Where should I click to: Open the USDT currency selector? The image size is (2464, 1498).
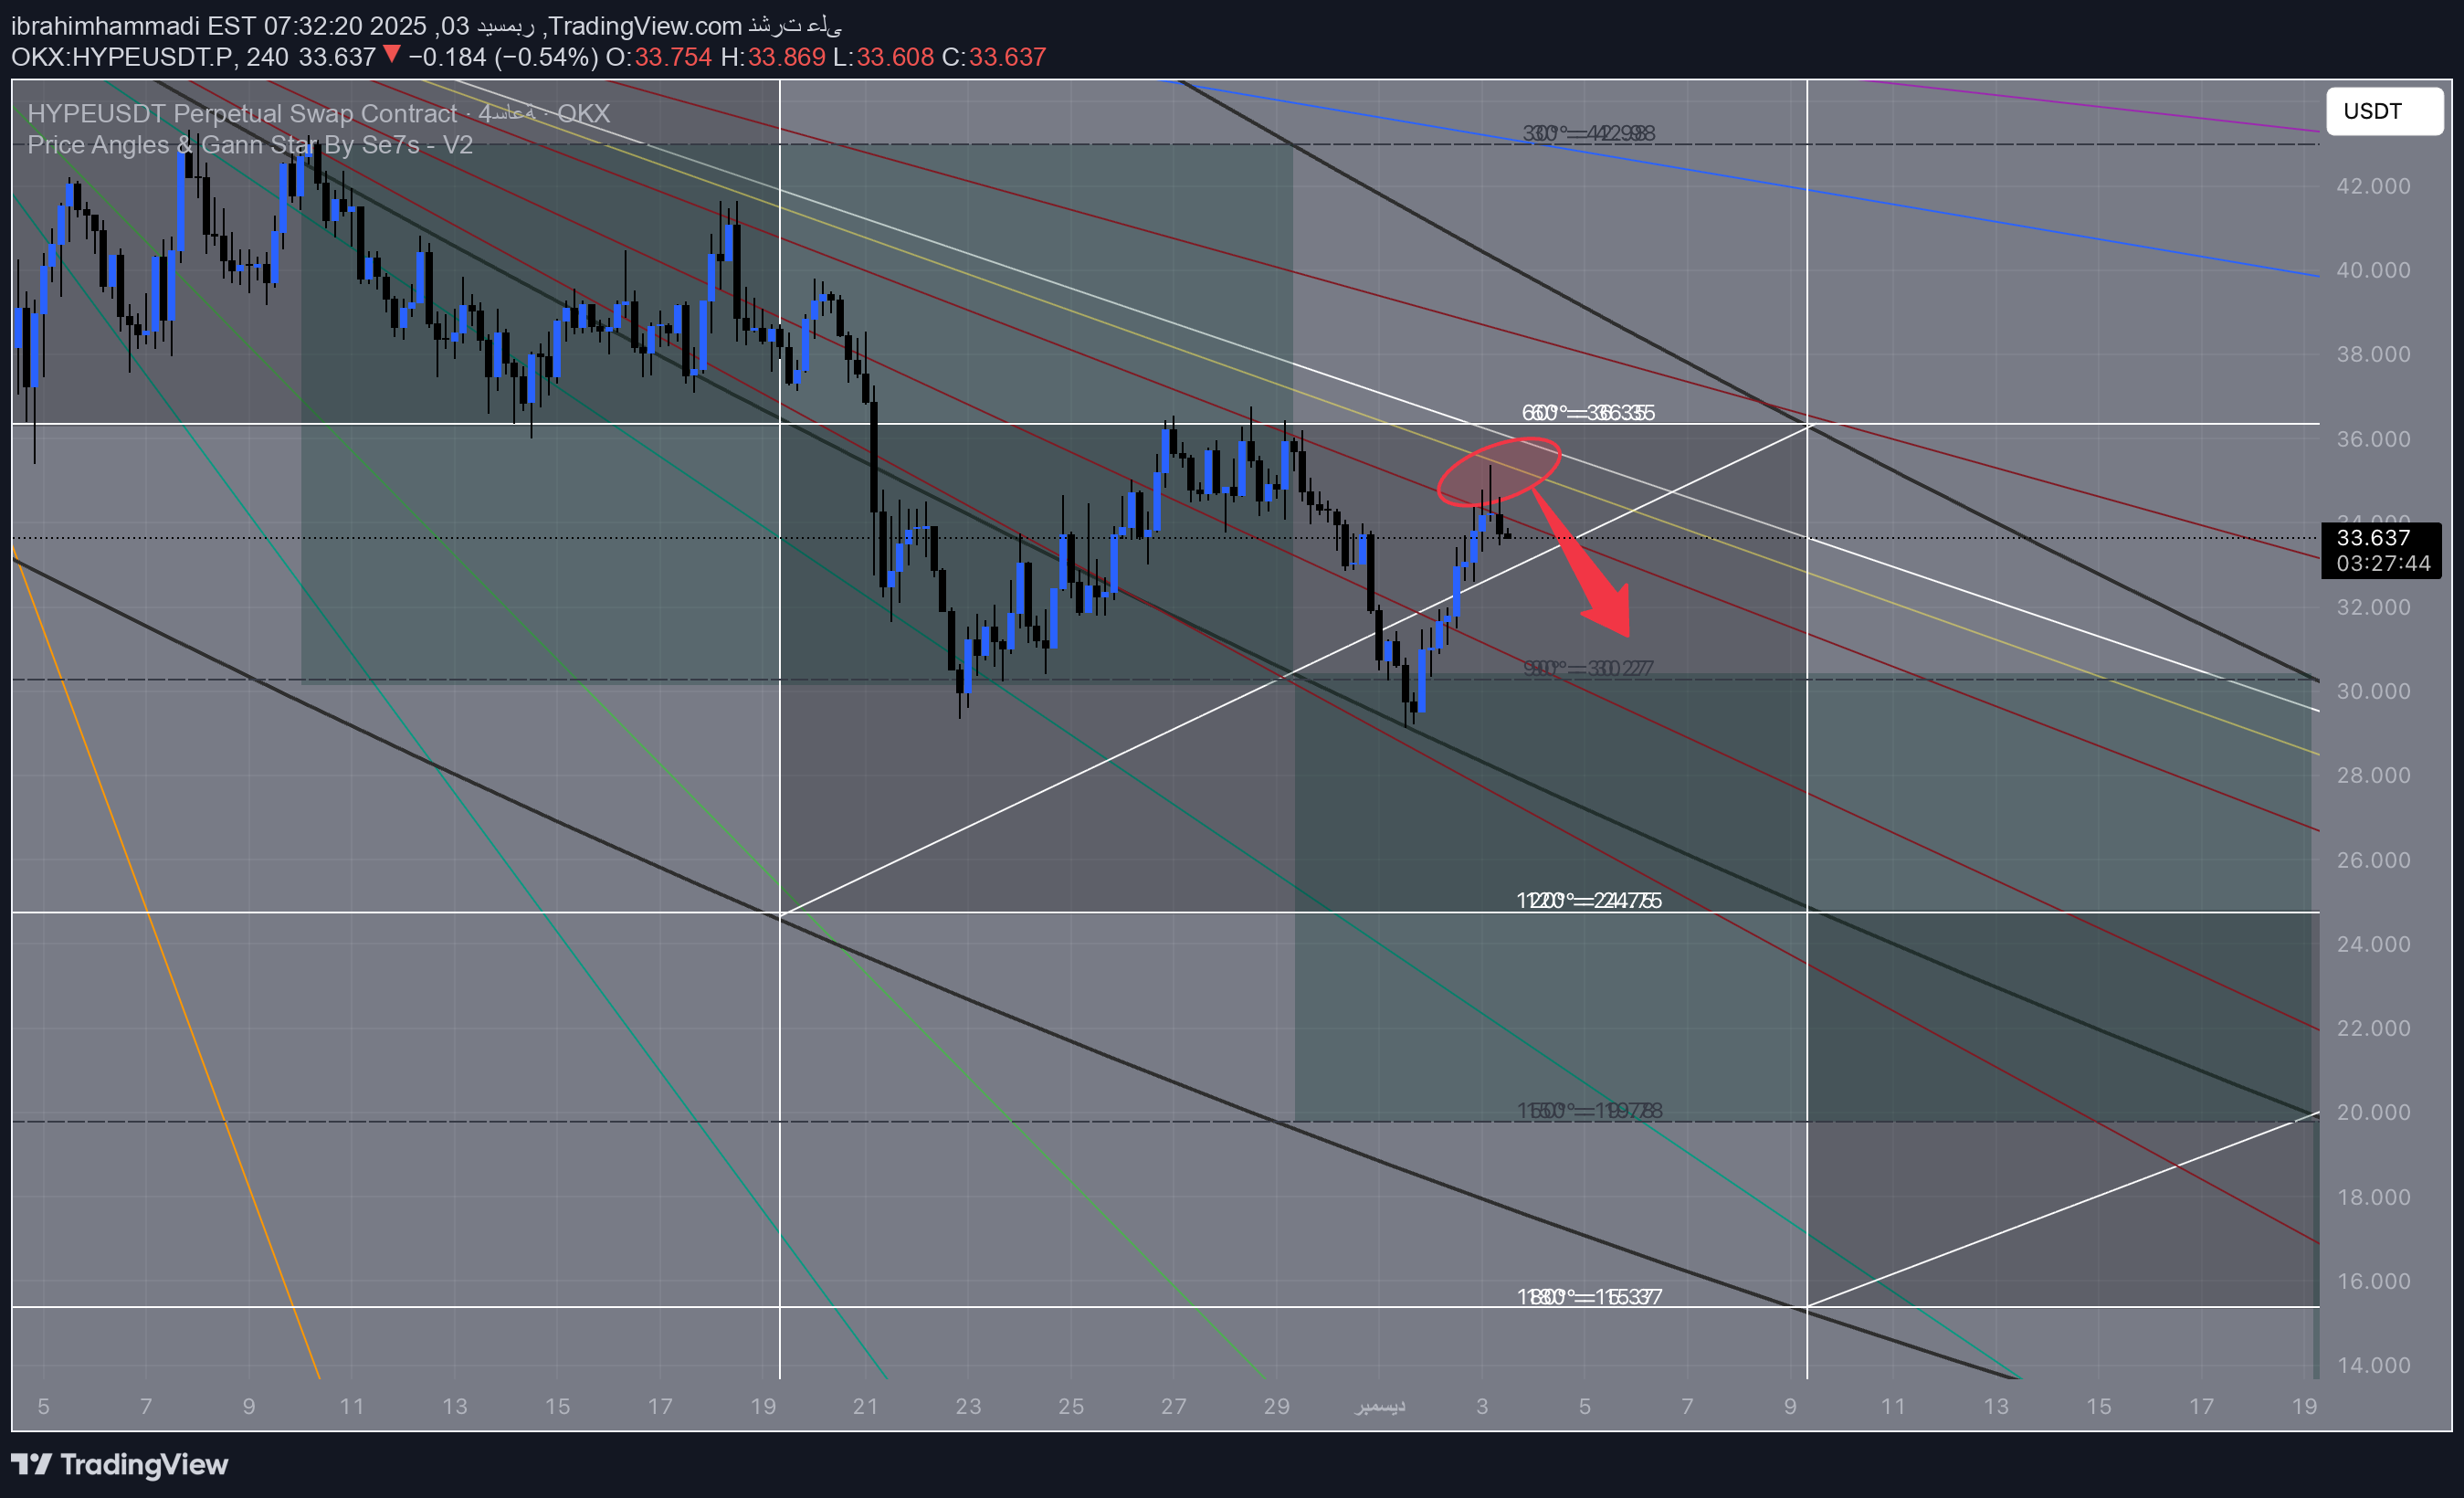coord(2383,111)
